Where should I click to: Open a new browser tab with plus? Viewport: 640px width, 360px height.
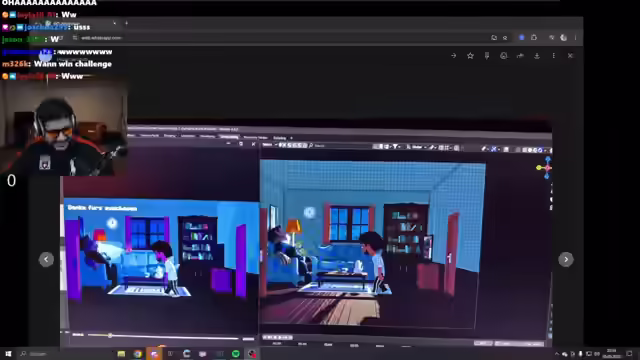point(126,23)
